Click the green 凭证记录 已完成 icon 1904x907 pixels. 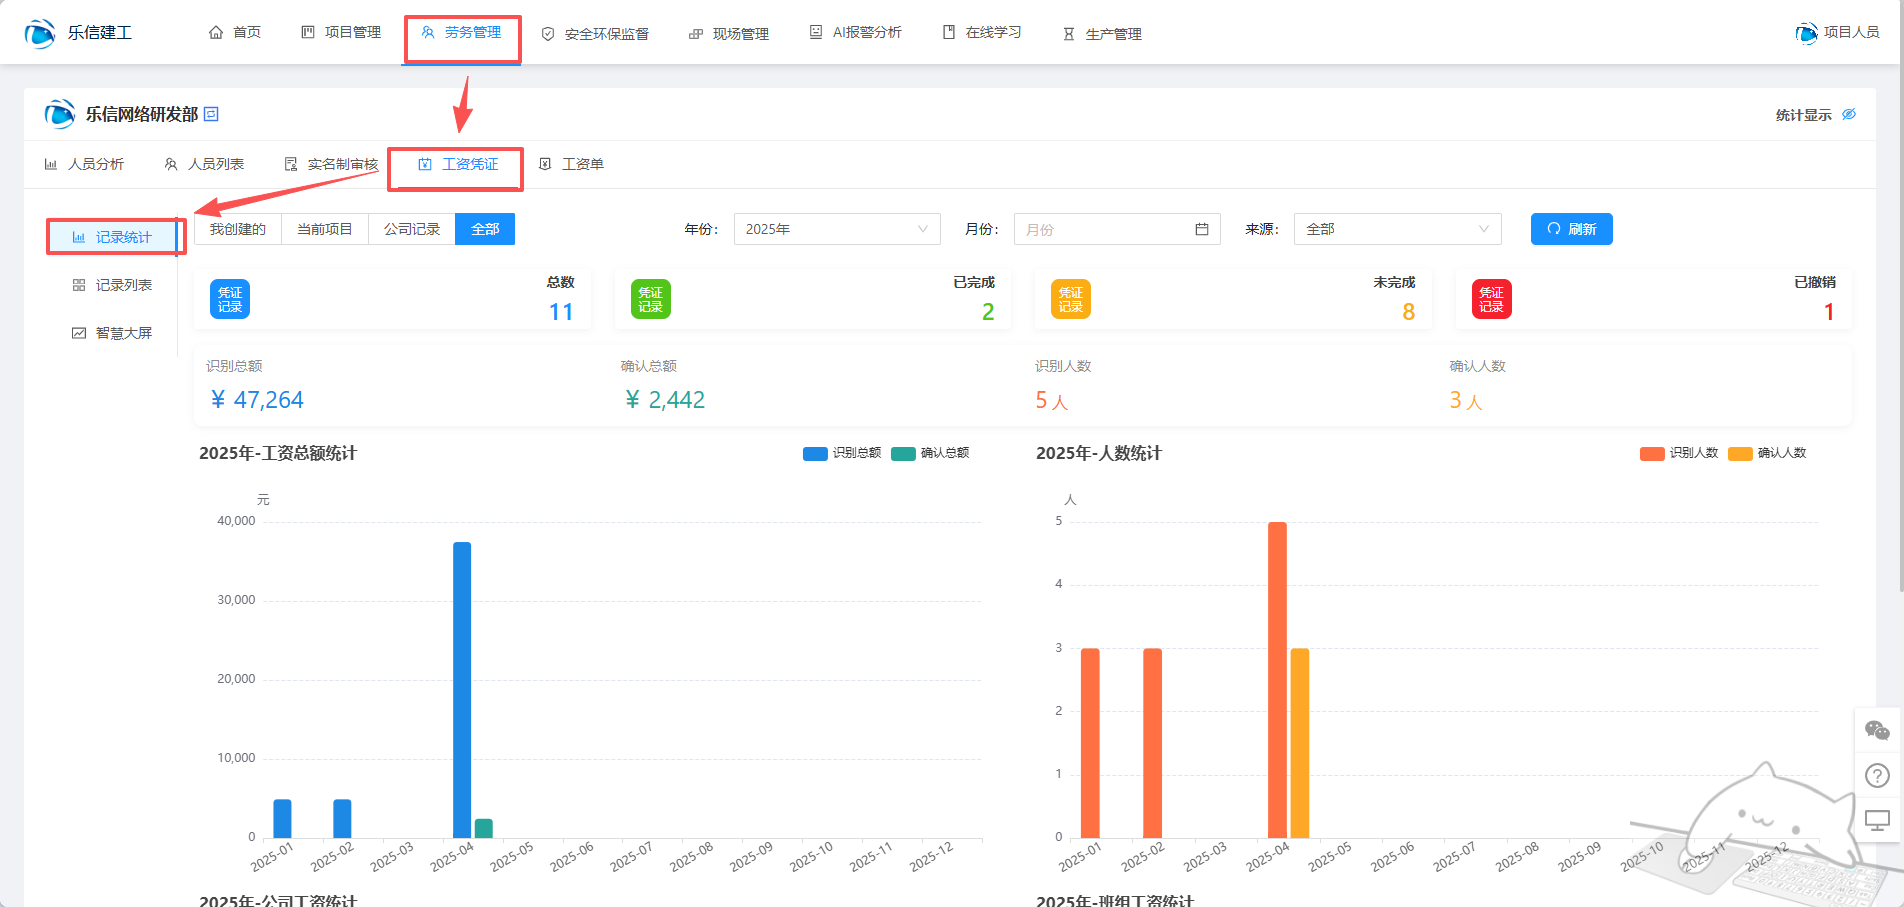[650, 299]
